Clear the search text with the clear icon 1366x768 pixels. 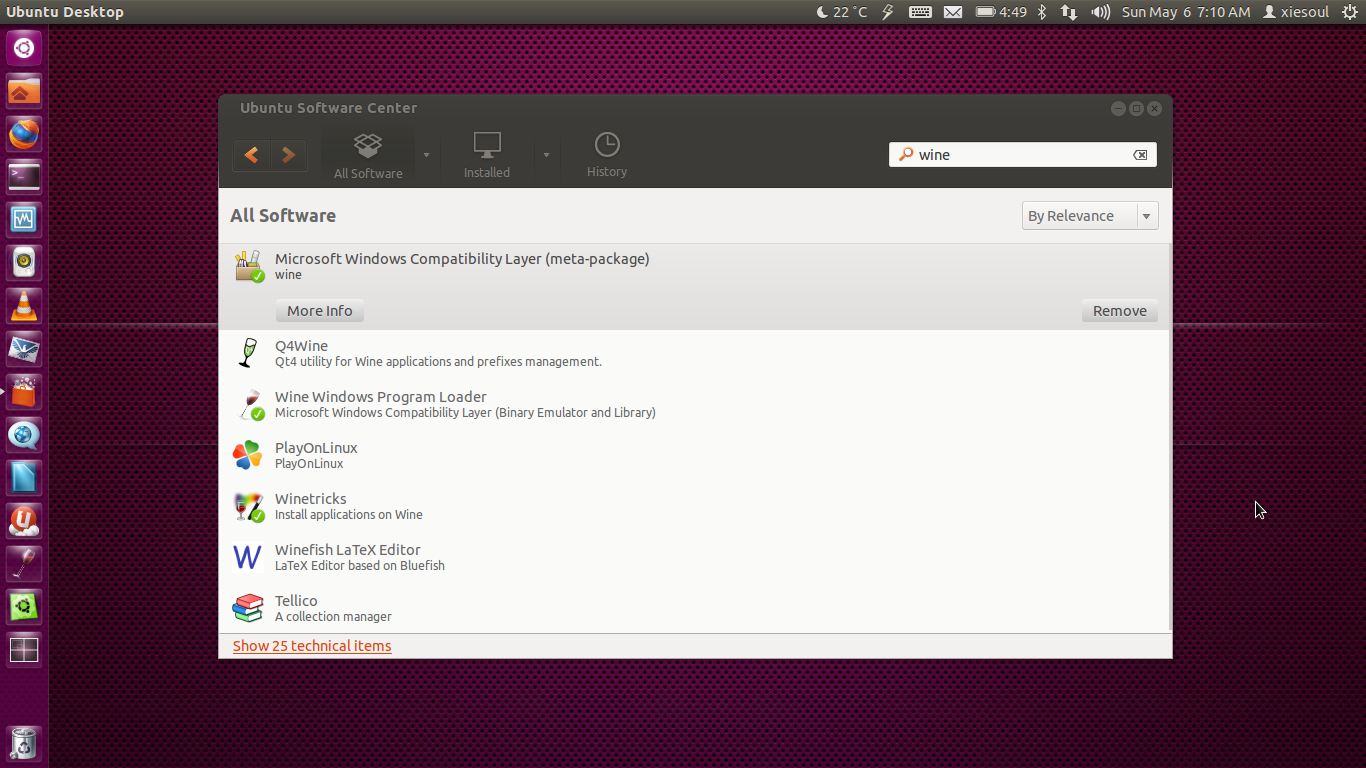tap(1140, 155)
